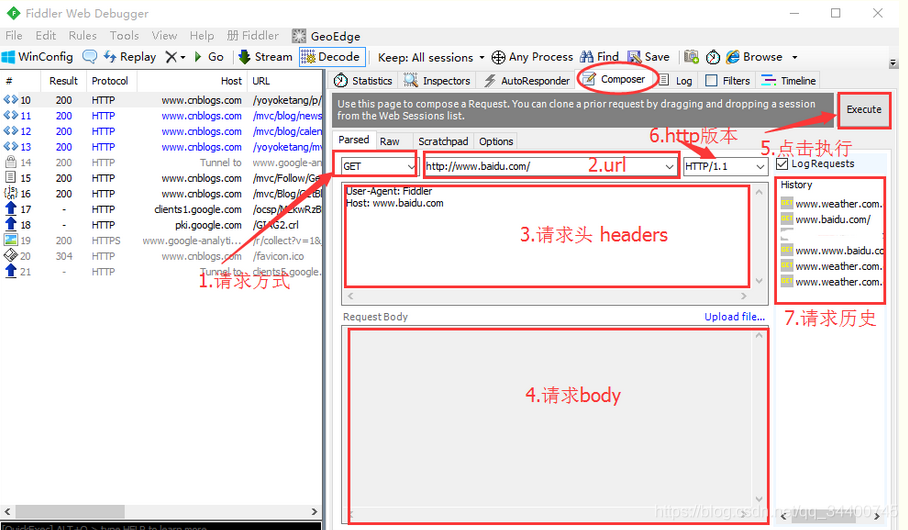Sort sessions by URL column header
908x530 pixels.
pyautogui.click(x=284, y=81)
